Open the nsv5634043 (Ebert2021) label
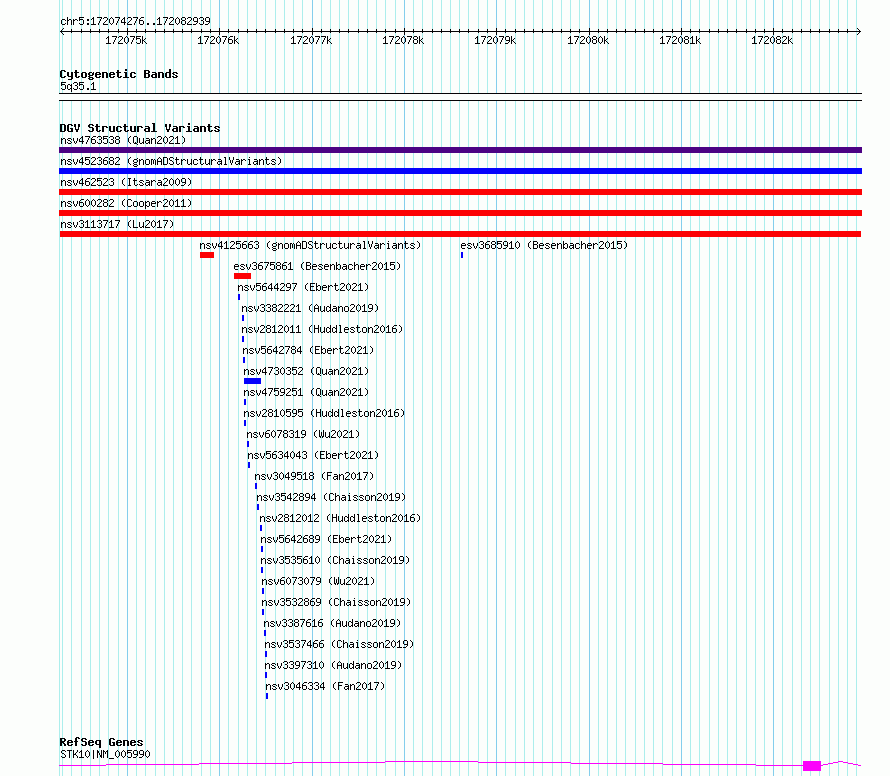Viewport: 890px width, 776px height. 313,455
